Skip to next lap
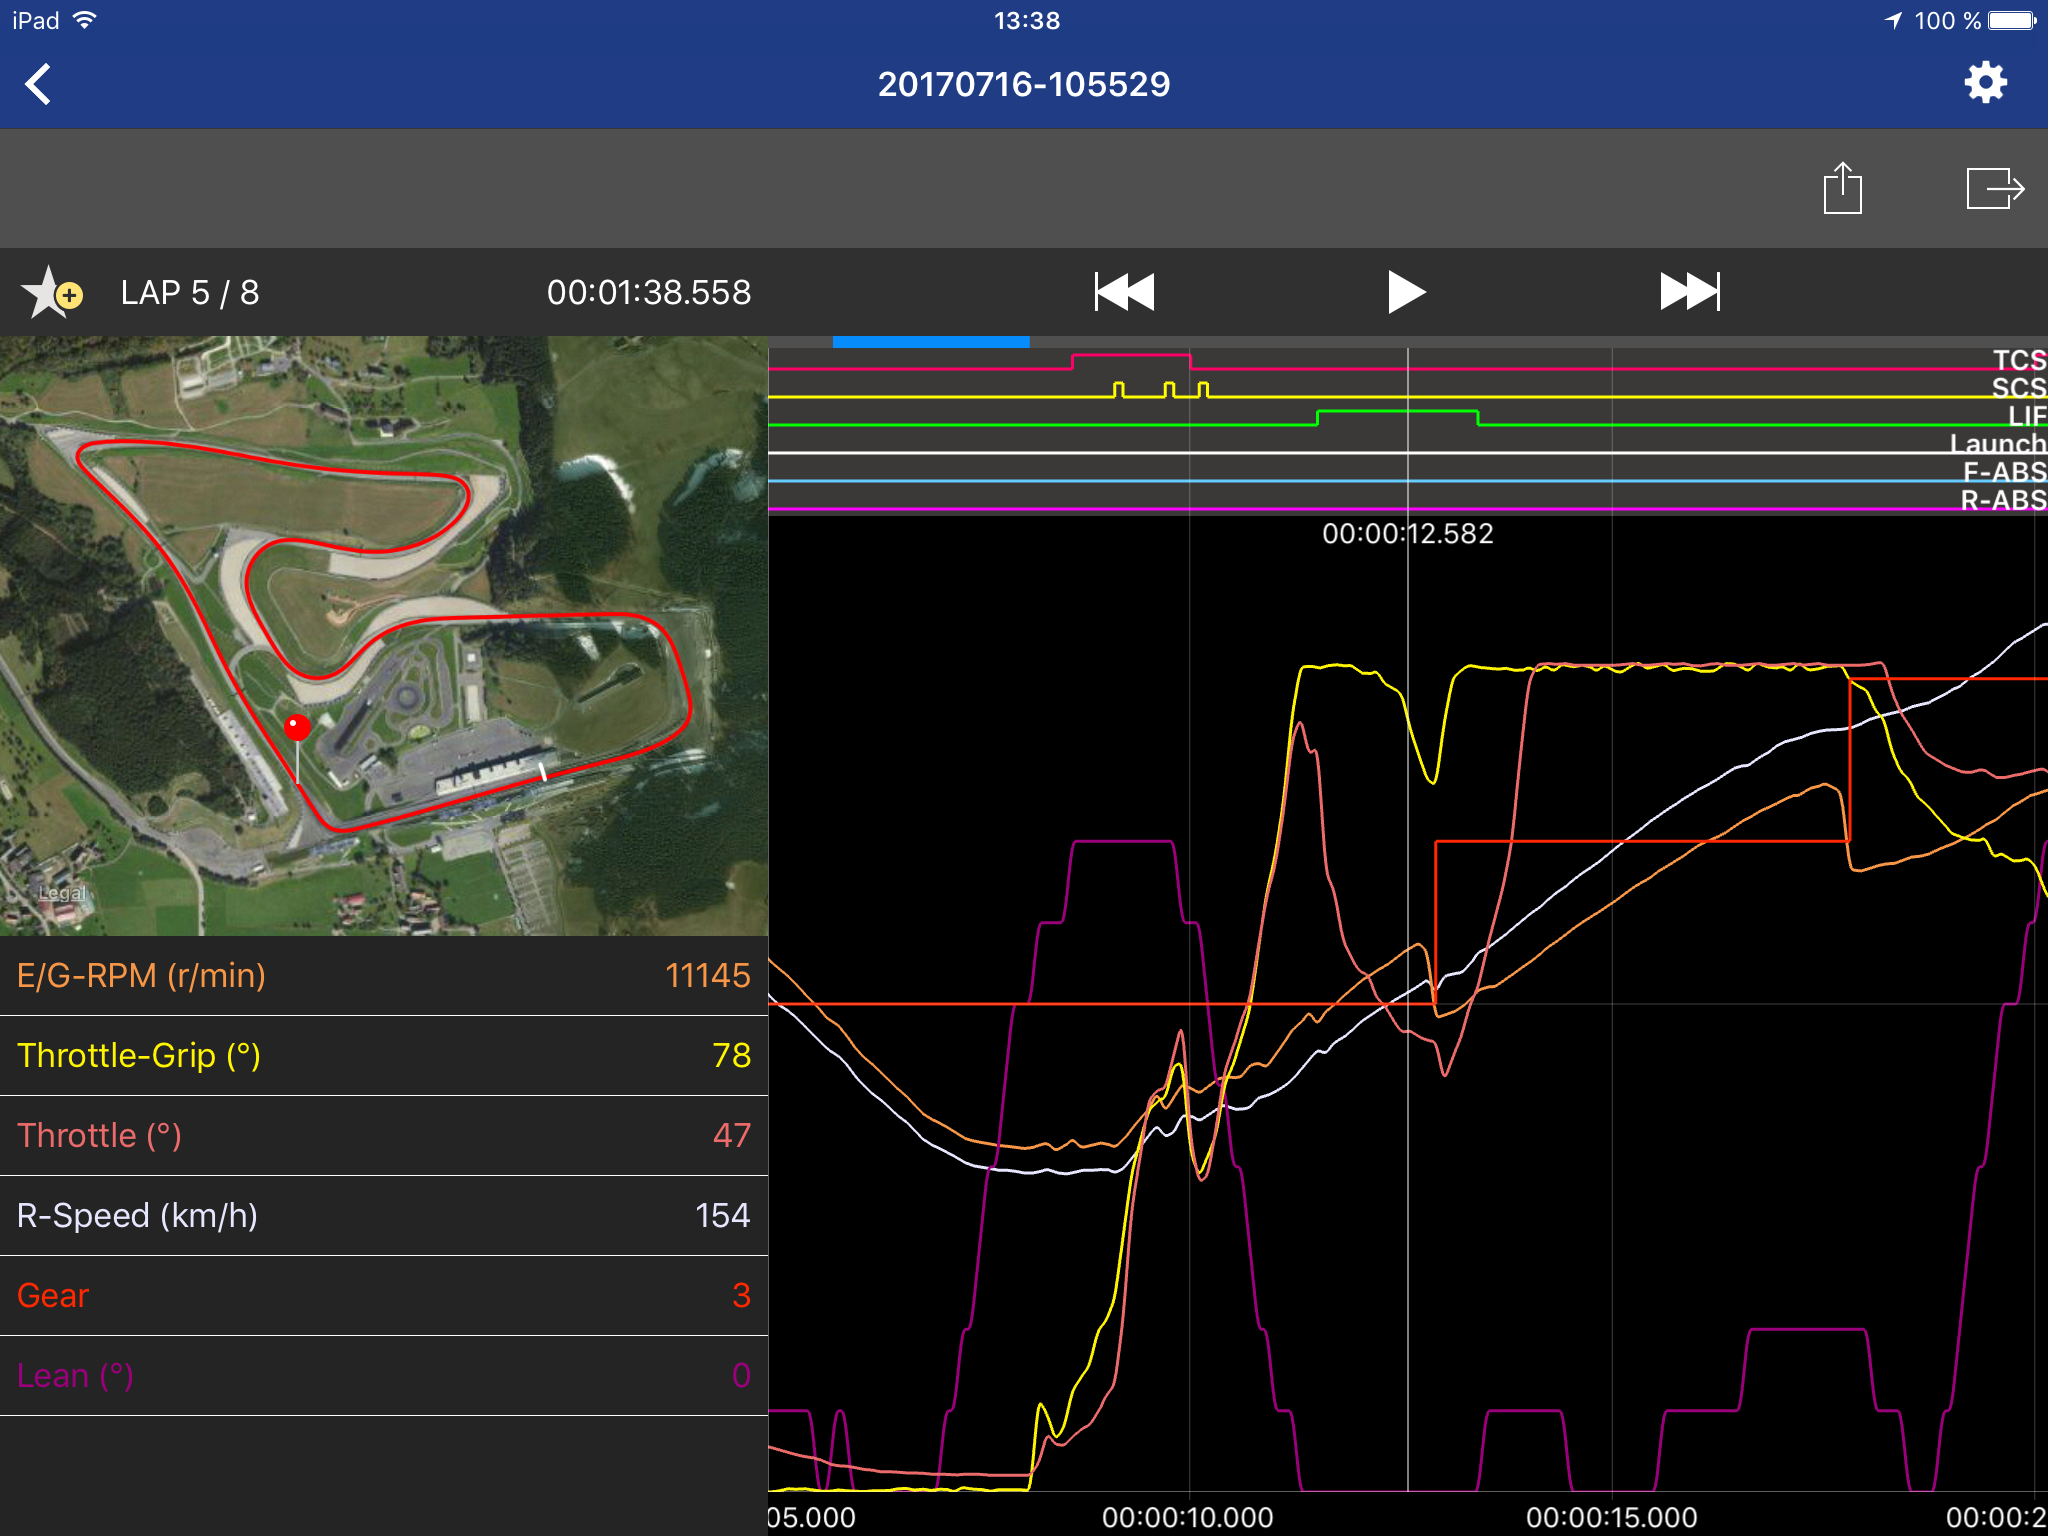The width and height of the screenshot is (2048, 1536). click(1689, 292)
